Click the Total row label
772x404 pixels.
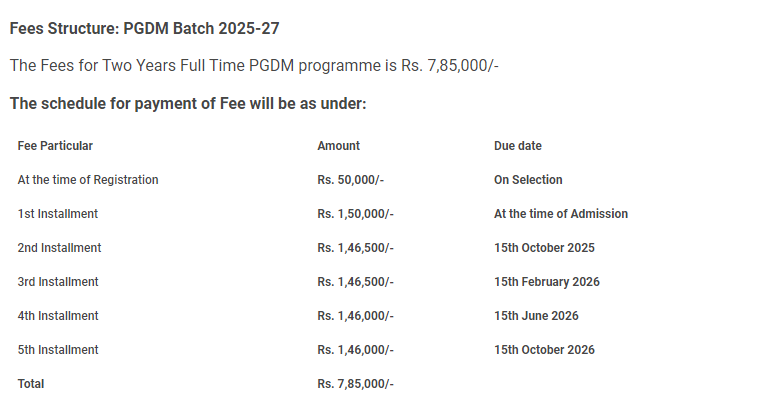(x=31, y=384)
